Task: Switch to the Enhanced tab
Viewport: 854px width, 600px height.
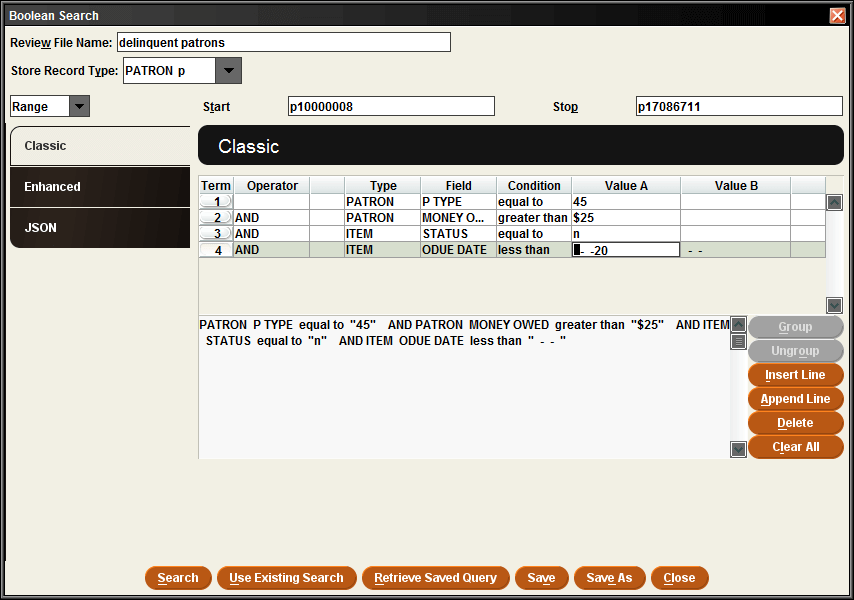Action: tap(99, 187)
